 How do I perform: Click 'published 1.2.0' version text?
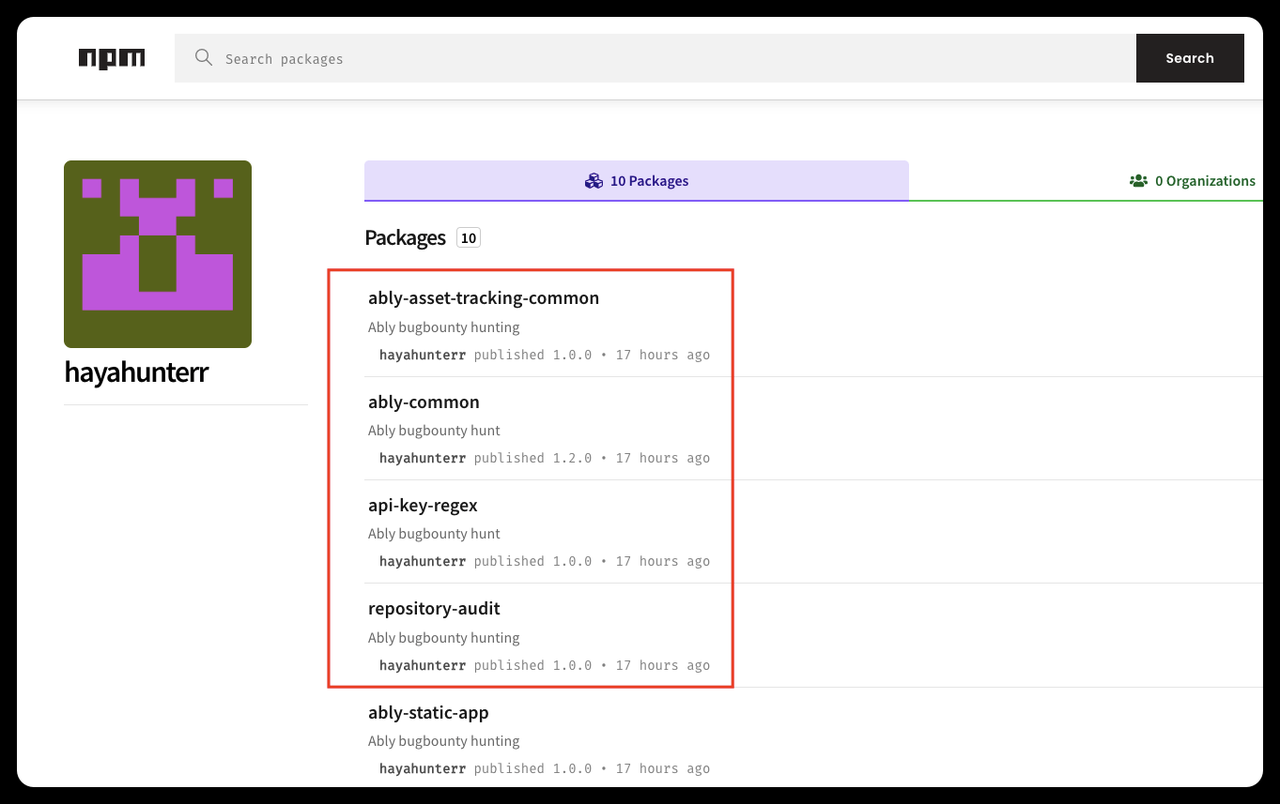(533, 458)
